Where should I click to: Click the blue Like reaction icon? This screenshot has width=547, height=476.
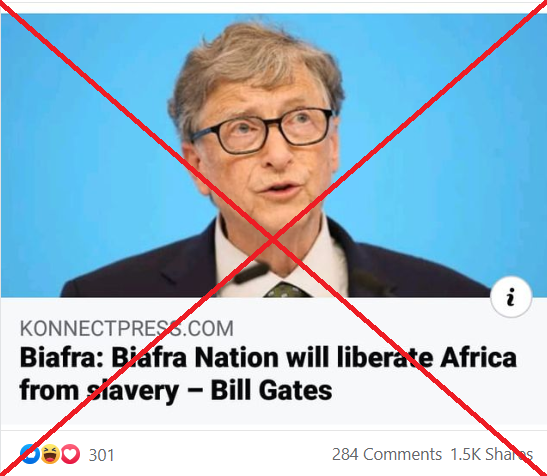[30, 454]
